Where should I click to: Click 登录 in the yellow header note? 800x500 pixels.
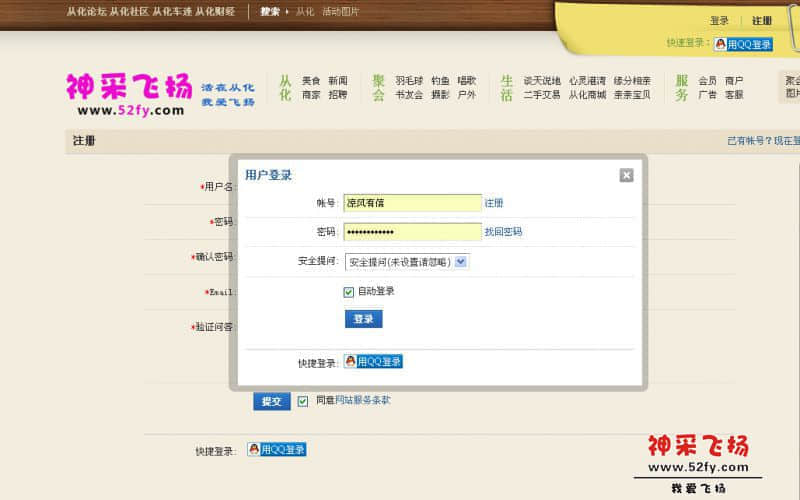click(719, 20)
